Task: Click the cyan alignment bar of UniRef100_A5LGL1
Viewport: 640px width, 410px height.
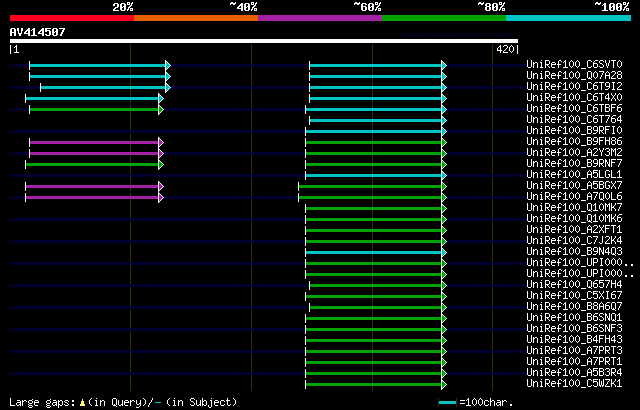Action: point(376,175)
